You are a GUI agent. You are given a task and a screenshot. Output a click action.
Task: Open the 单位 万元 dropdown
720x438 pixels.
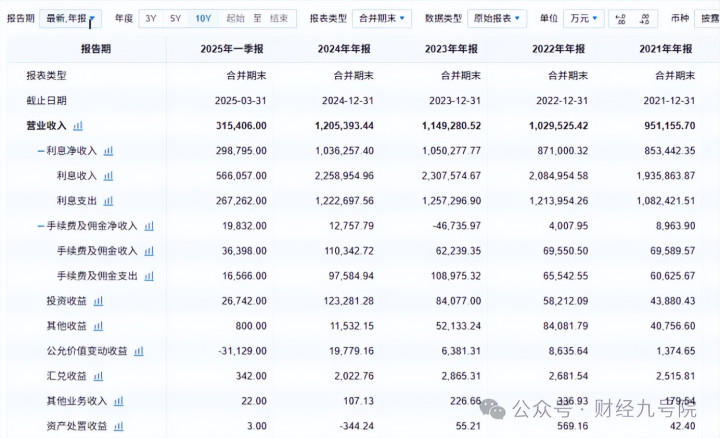pyautogui.click(x=584, y=19)
